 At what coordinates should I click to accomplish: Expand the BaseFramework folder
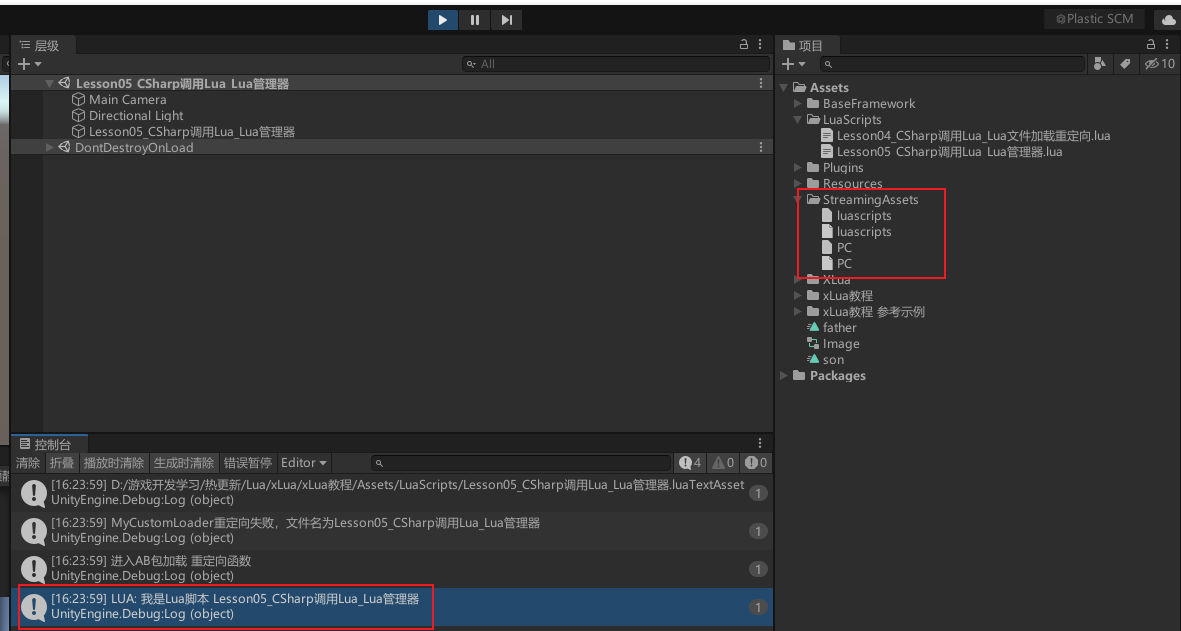[798, 104]
